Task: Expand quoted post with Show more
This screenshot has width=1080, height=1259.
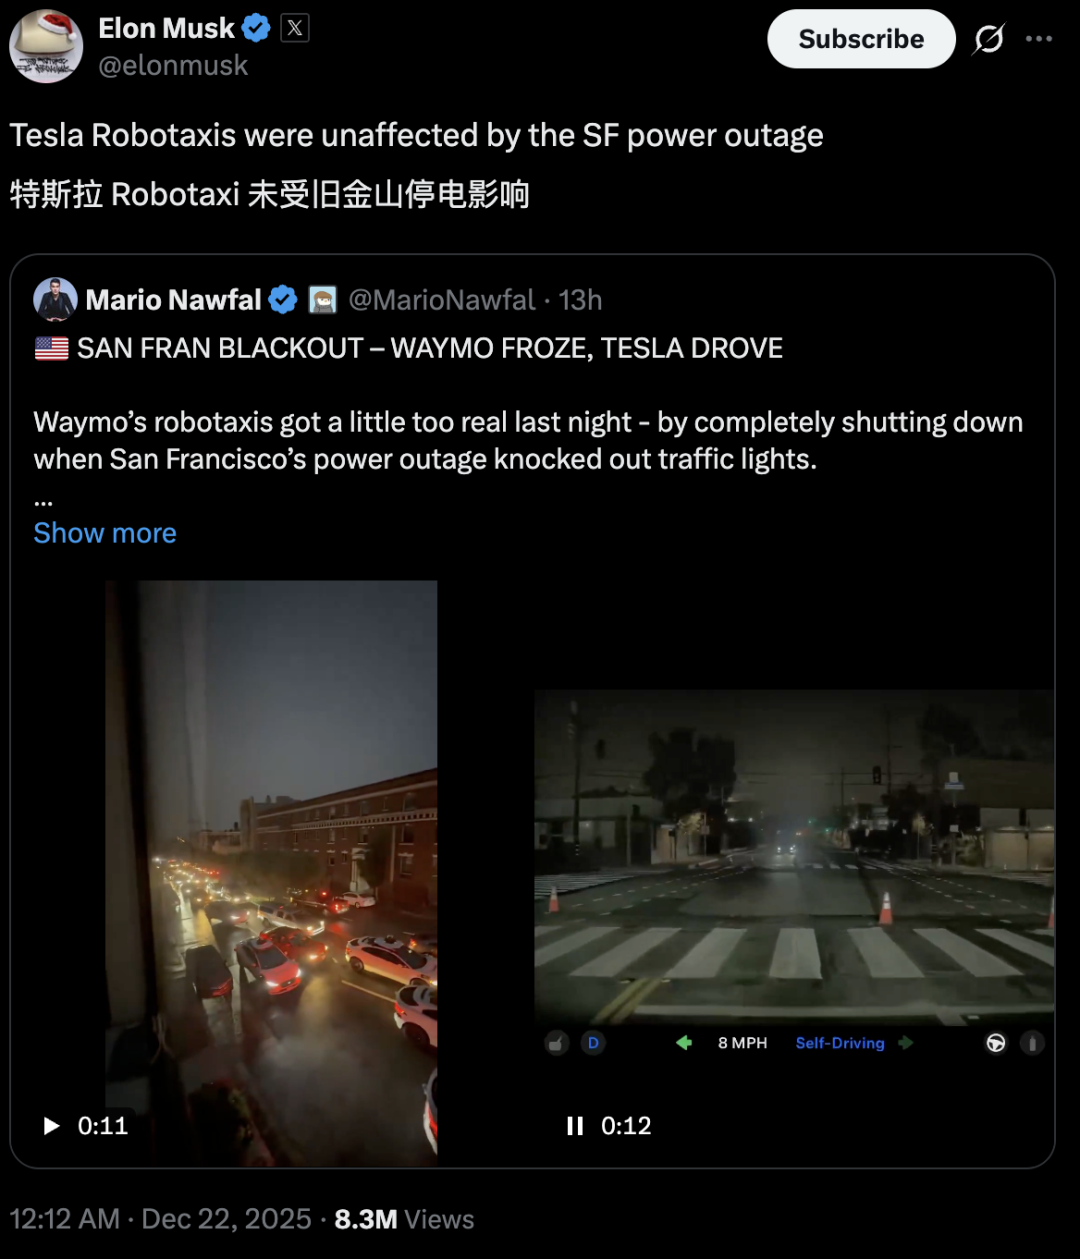Action: [x=105, y=533]
